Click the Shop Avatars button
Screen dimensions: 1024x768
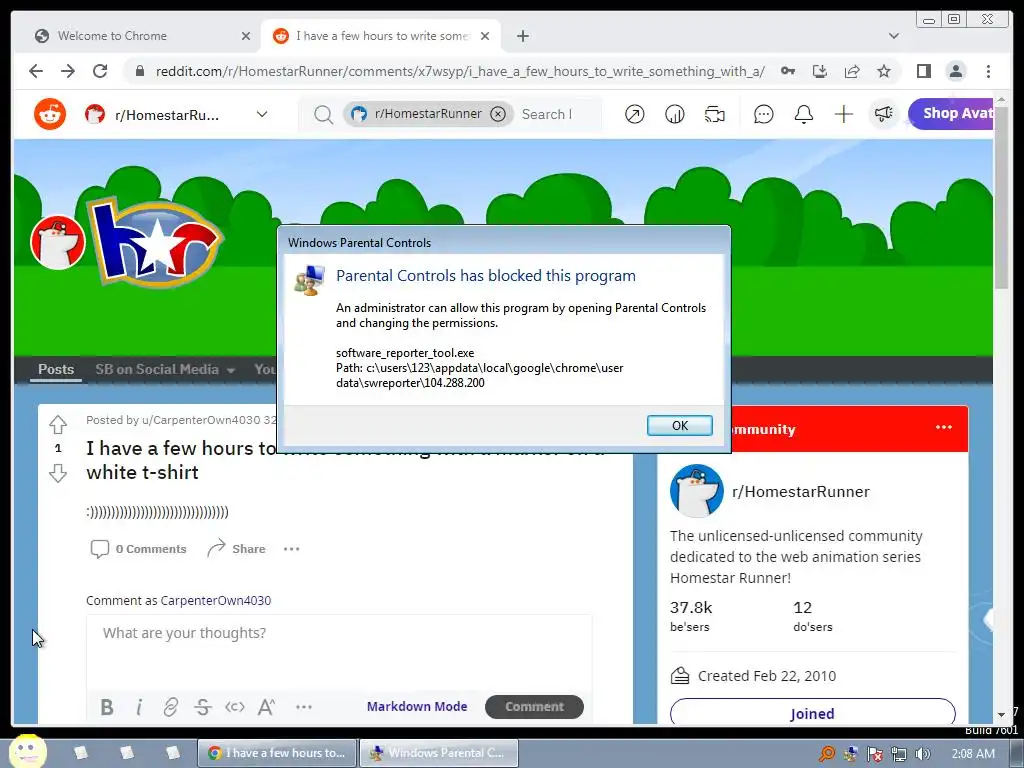(x=951, y=114)
